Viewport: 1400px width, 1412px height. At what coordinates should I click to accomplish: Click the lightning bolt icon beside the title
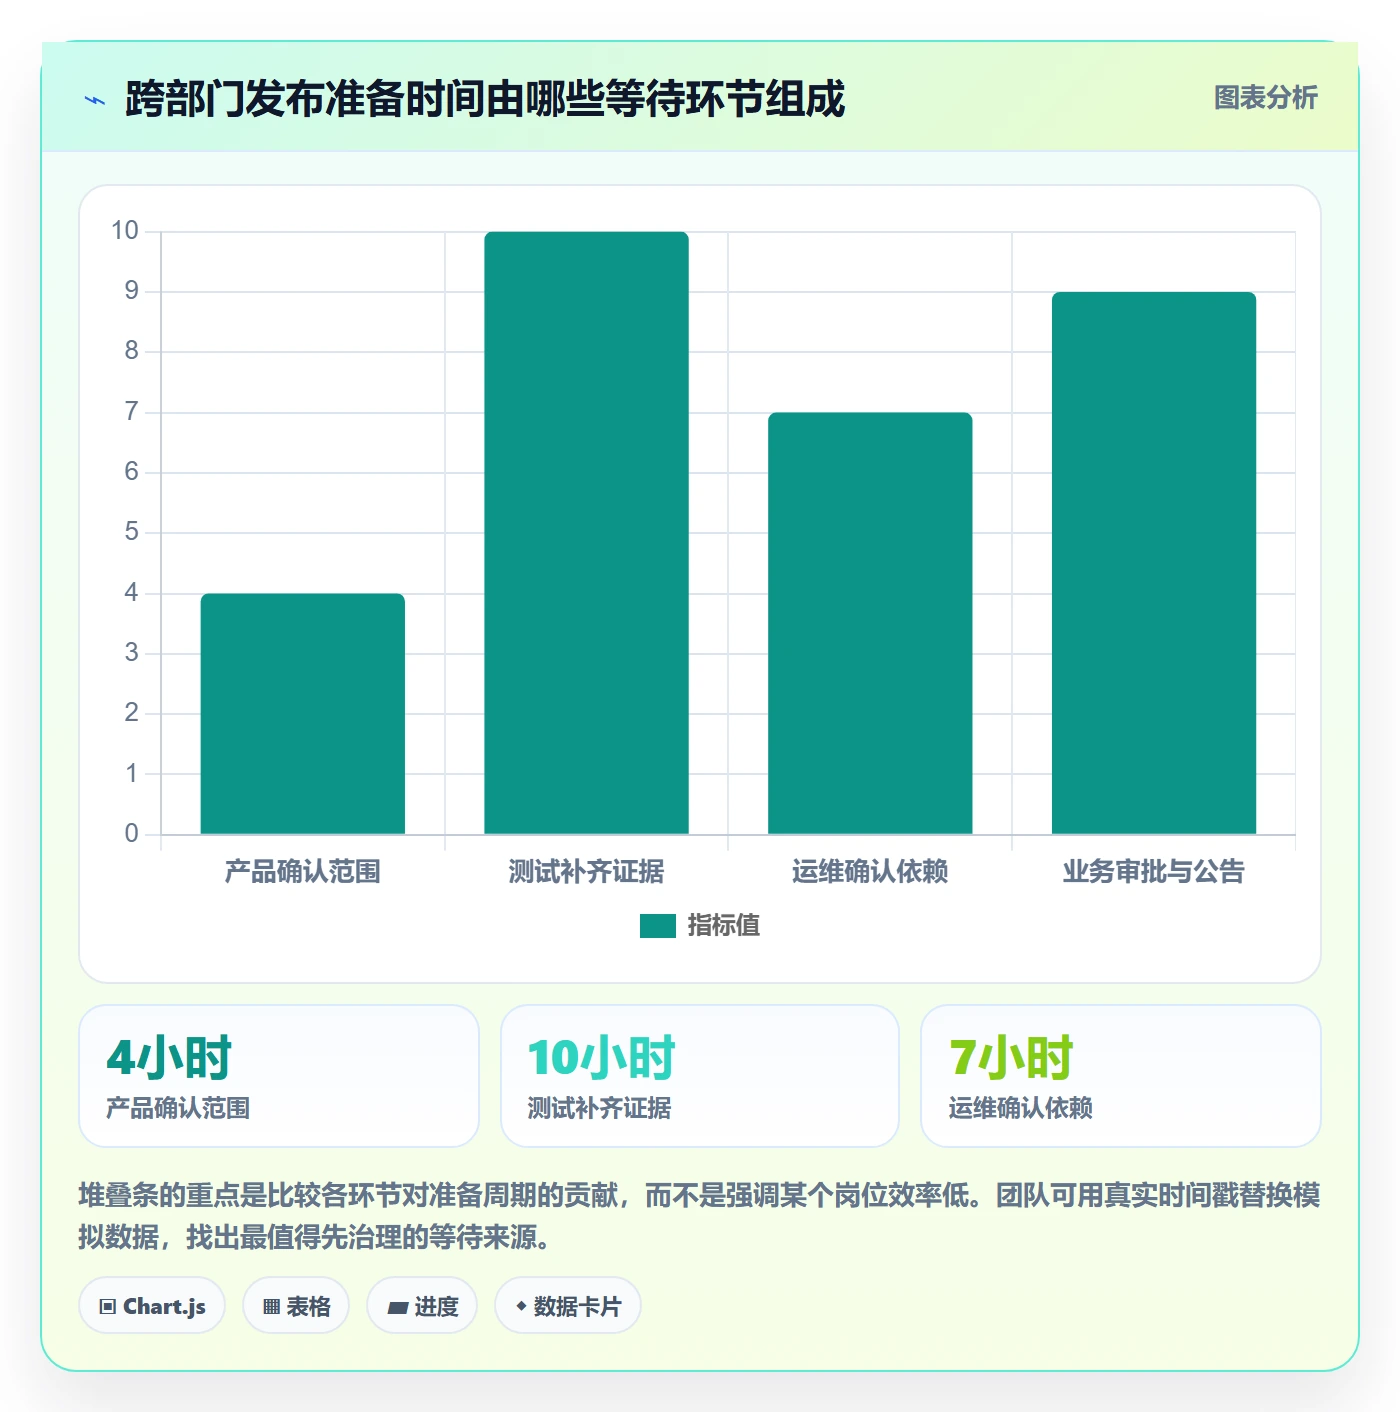pyautogui.click(x=95, y=100)
